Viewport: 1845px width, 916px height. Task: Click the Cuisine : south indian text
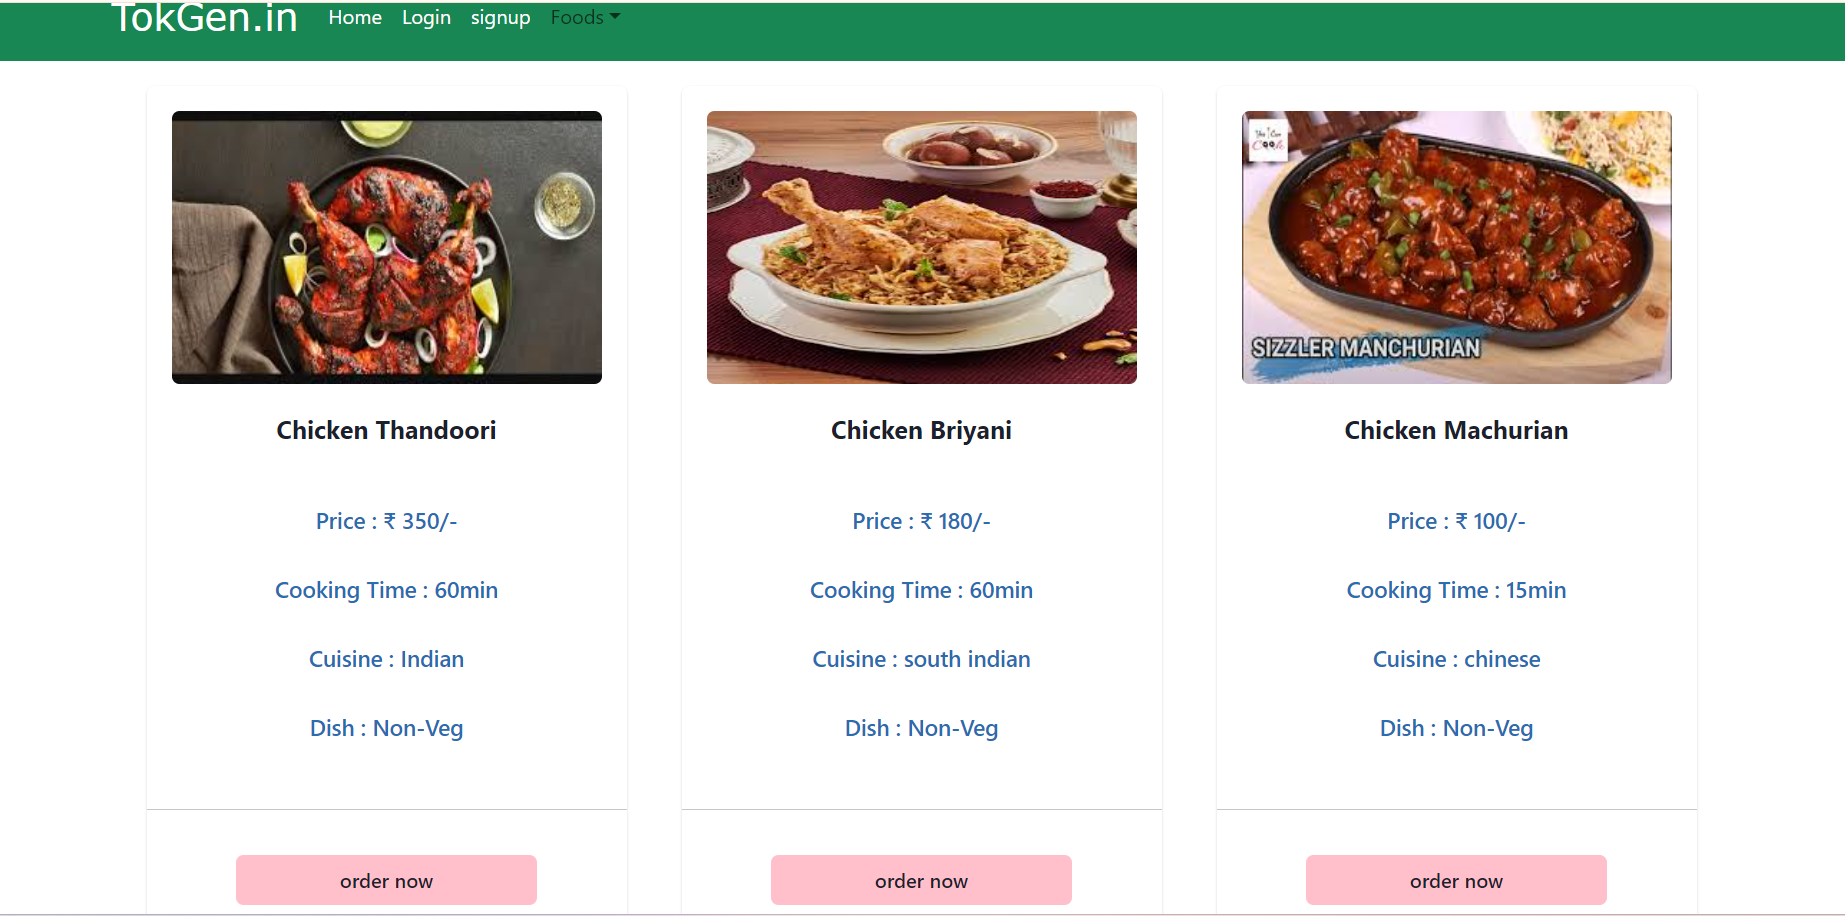pyautogui.click(x=921, y=659)
